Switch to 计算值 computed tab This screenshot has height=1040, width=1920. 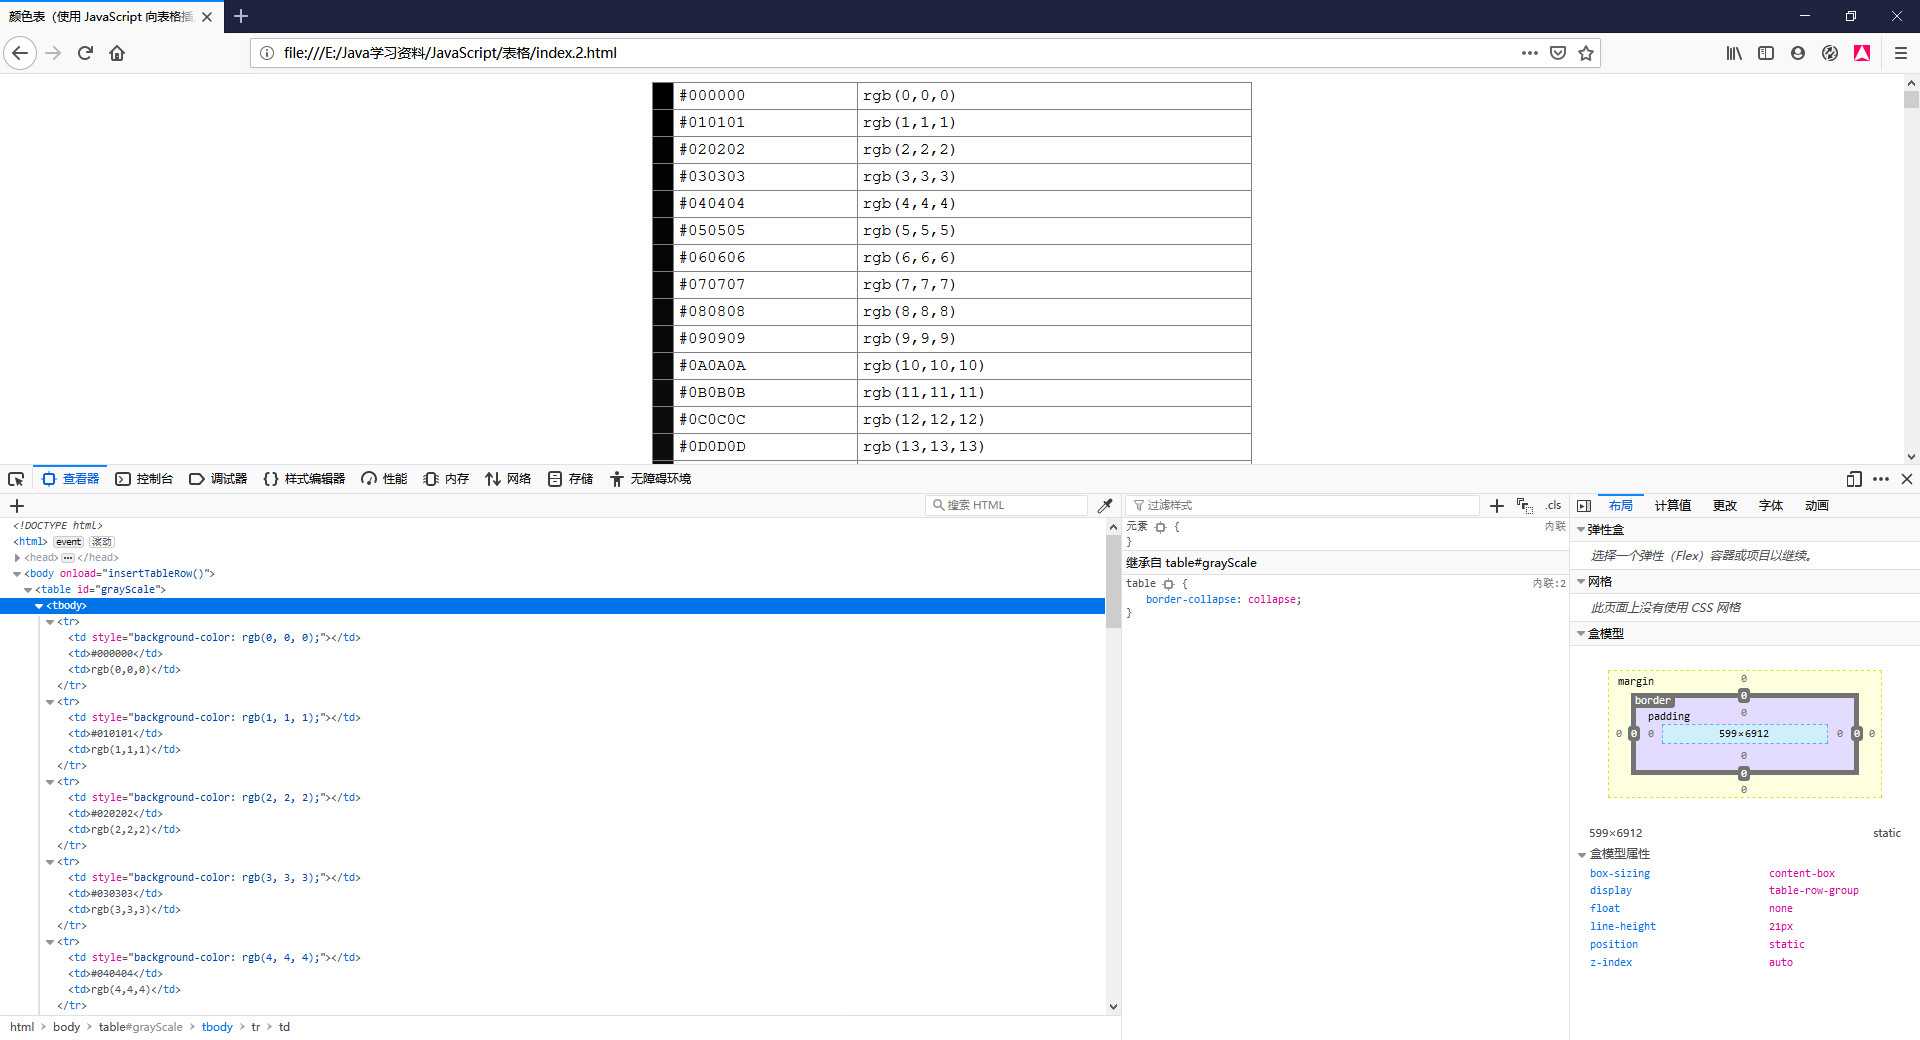pyautogui.click(x=1672, y=506)
